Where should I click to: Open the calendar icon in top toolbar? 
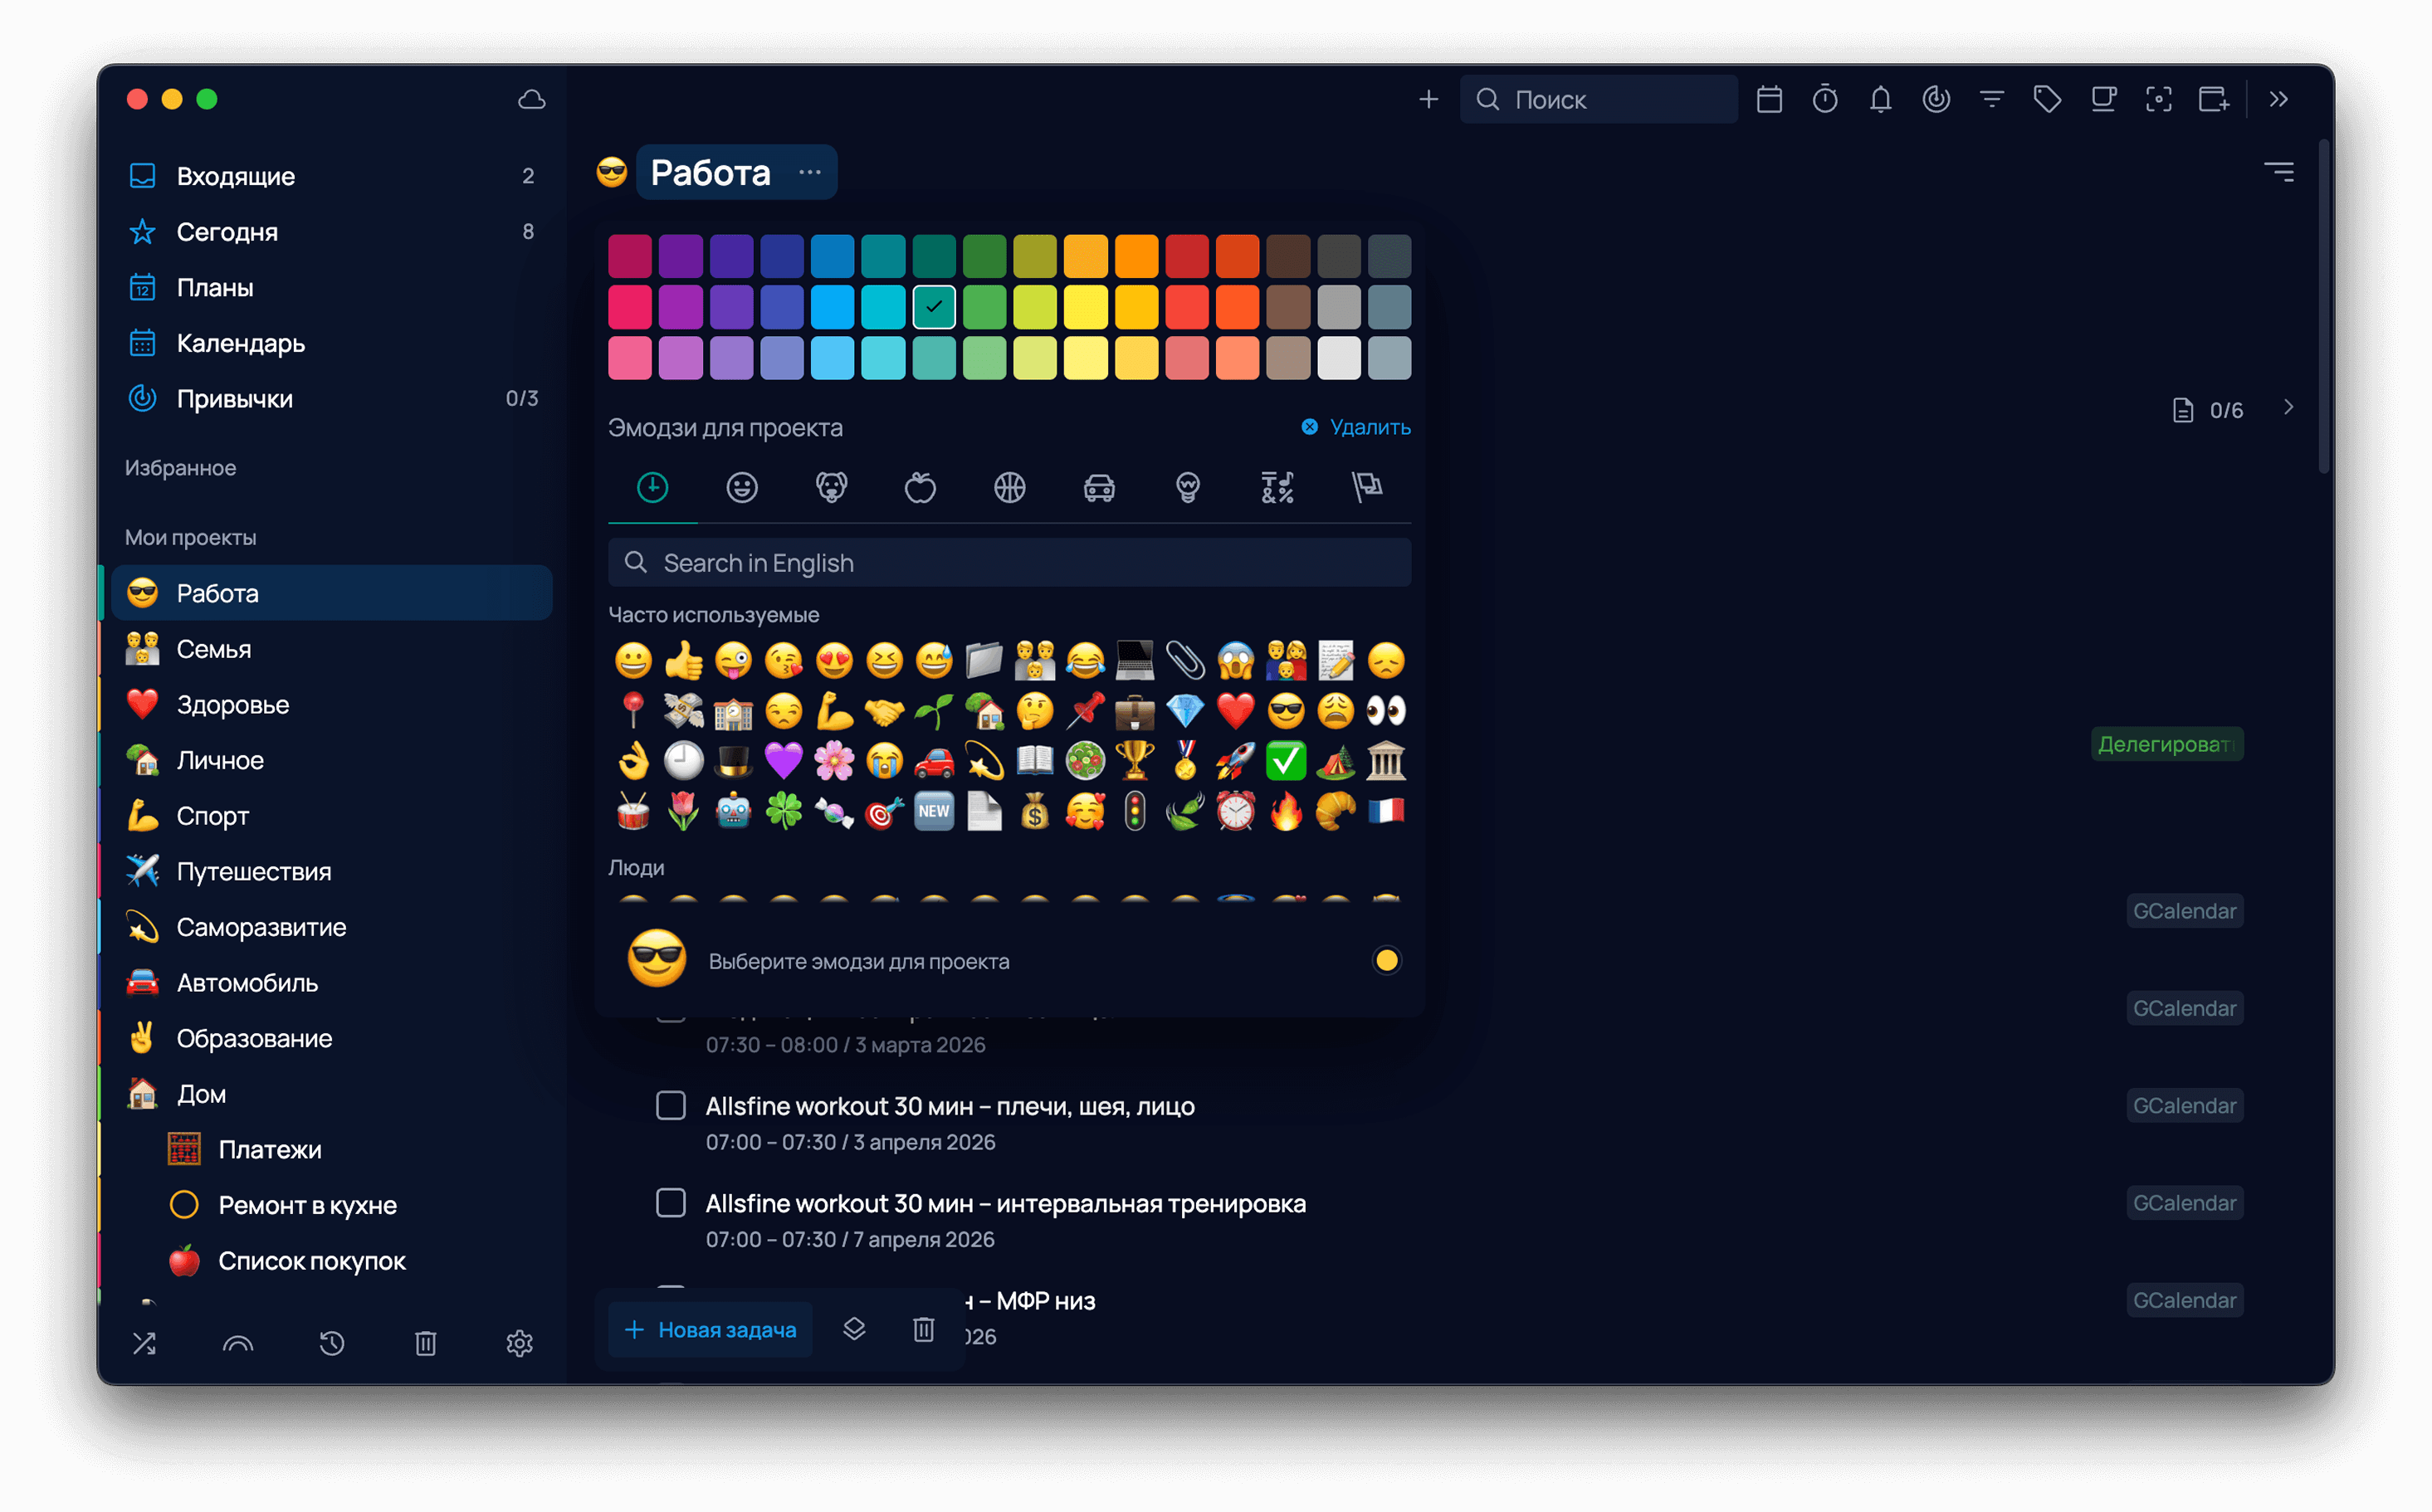click(x=1769, y=99)
